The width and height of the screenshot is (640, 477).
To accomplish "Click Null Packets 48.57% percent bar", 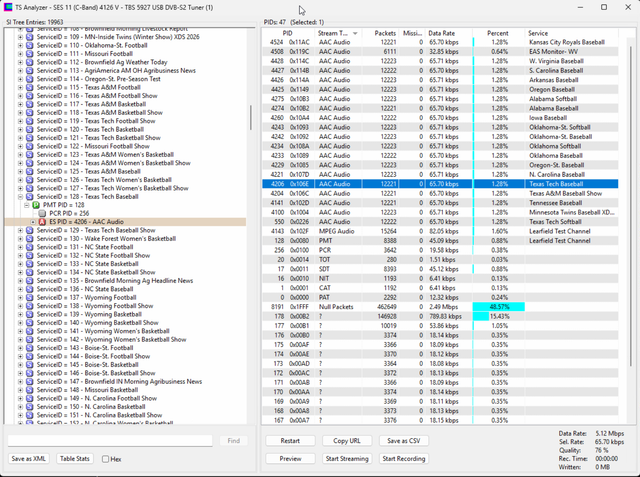I will click(498, 307).
